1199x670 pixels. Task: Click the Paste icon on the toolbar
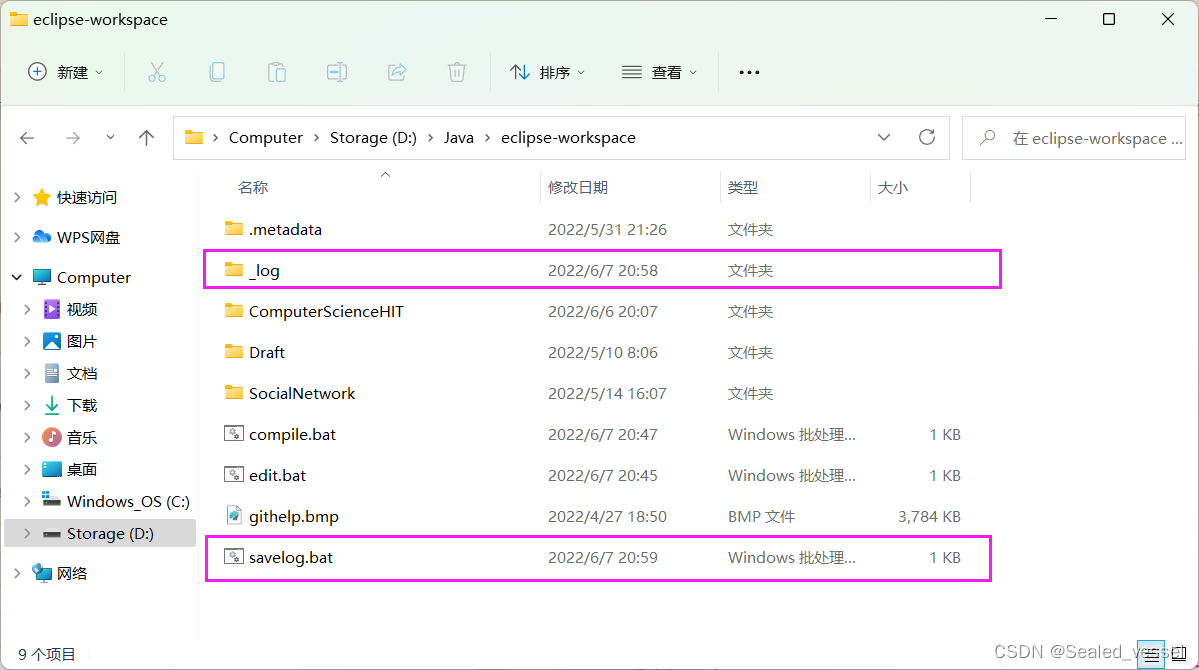click(276, 71)
